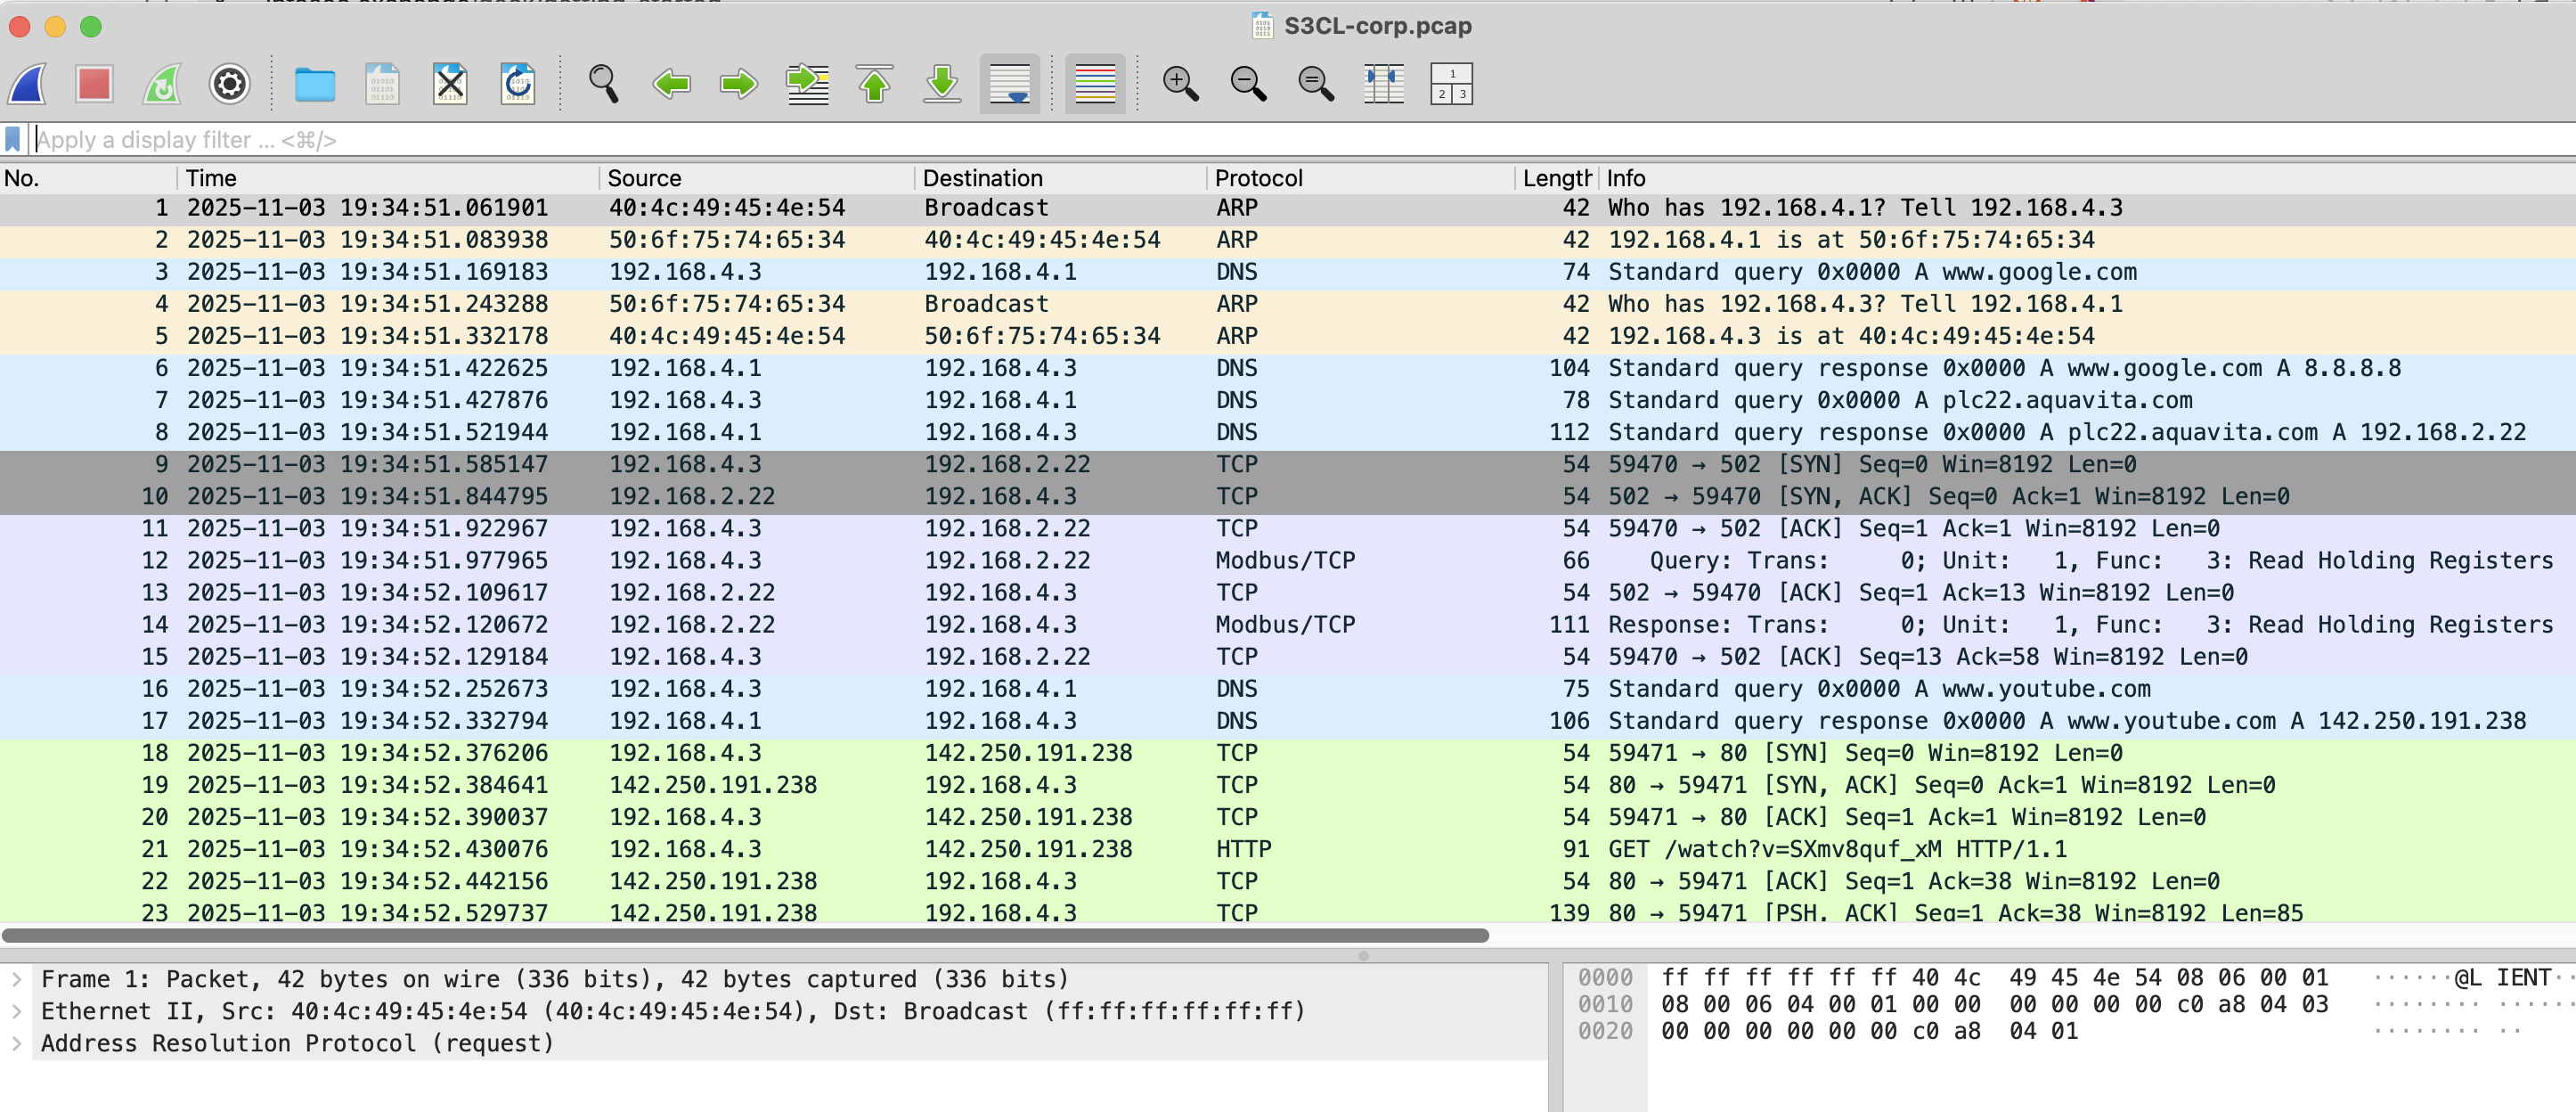The image size is (2576, 1112).
Task: Expand the Ethernet II details
Action: [x=16, y=1011]
